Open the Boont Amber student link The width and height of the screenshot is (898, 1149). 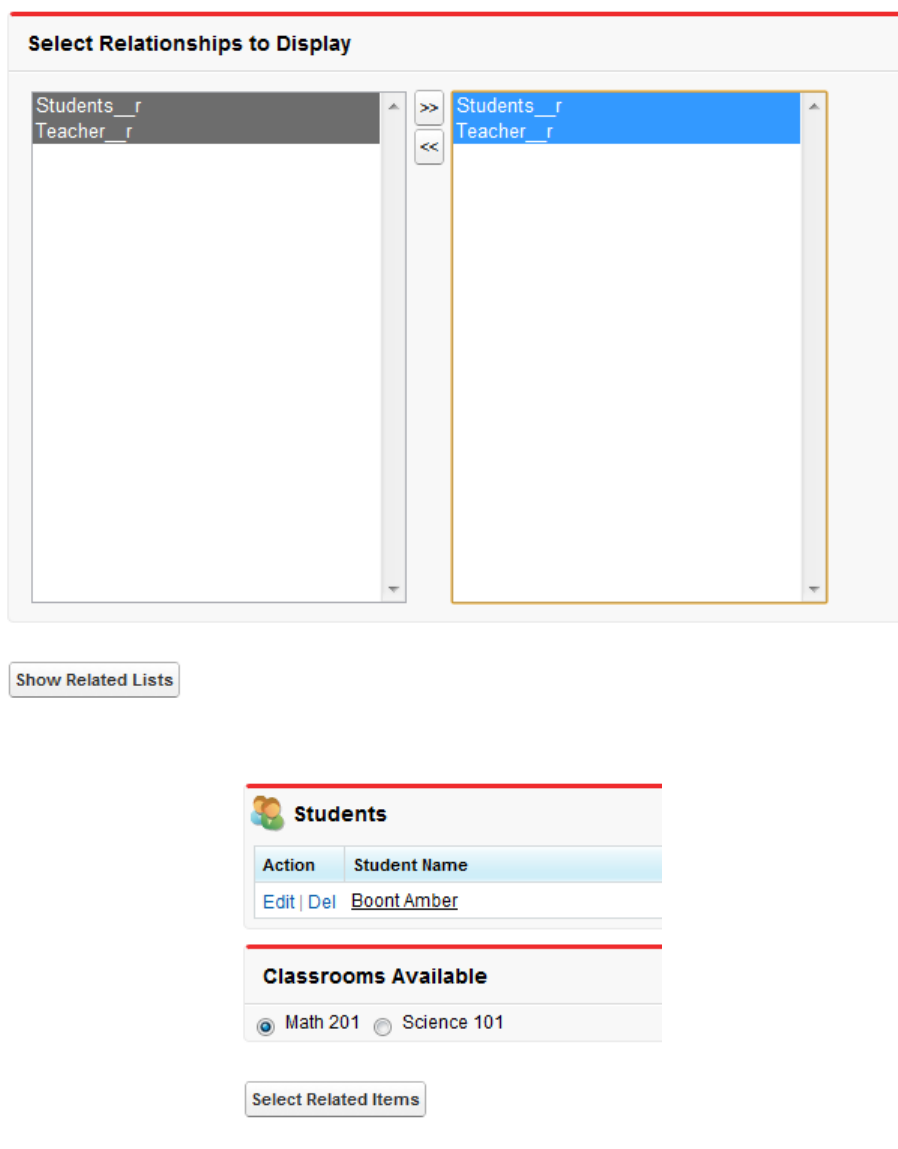(x=405, y=901)
